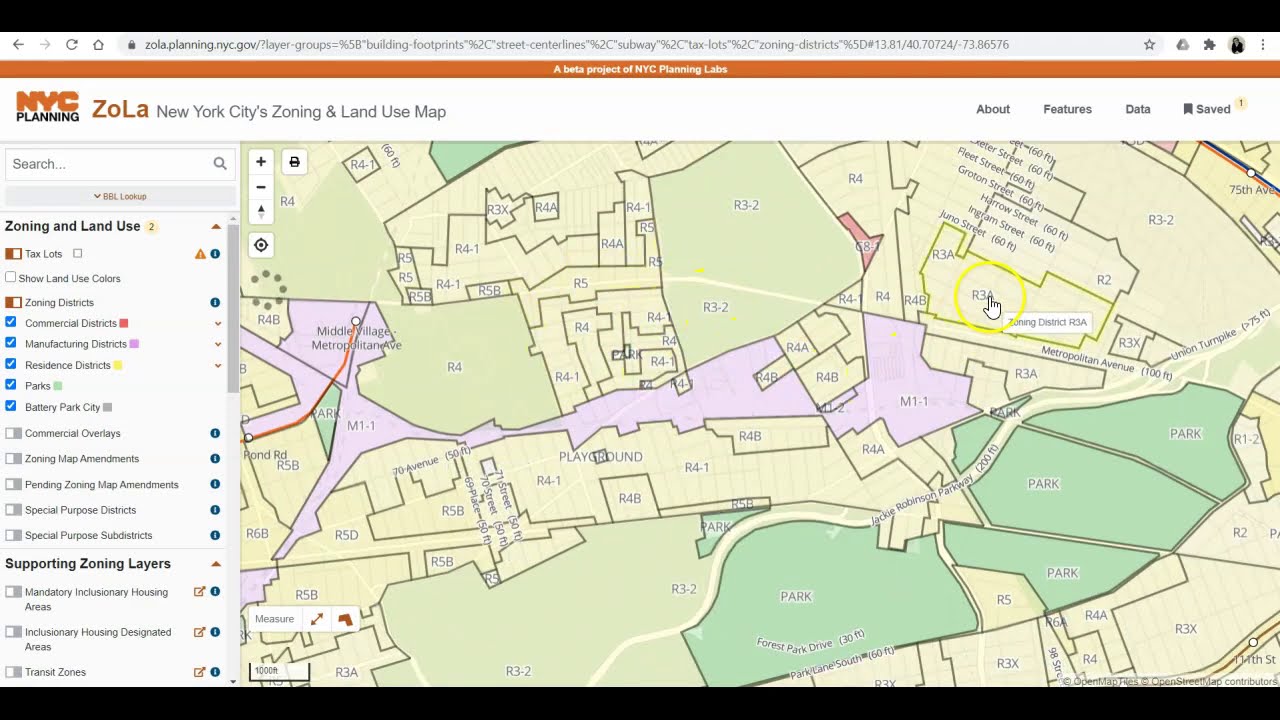Open the Data menu item
This screenshot has height=720, width=1280.
[1138, 109]
